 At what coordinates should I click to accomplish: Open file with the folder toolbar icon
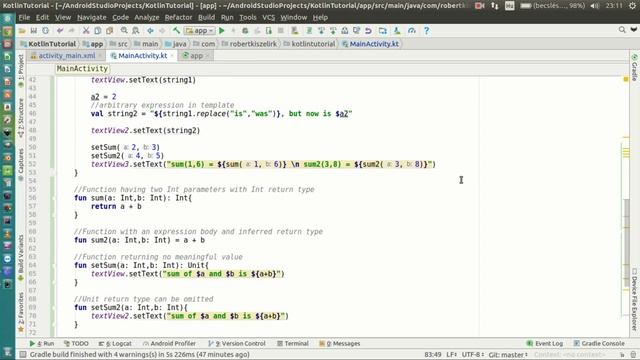22,31
